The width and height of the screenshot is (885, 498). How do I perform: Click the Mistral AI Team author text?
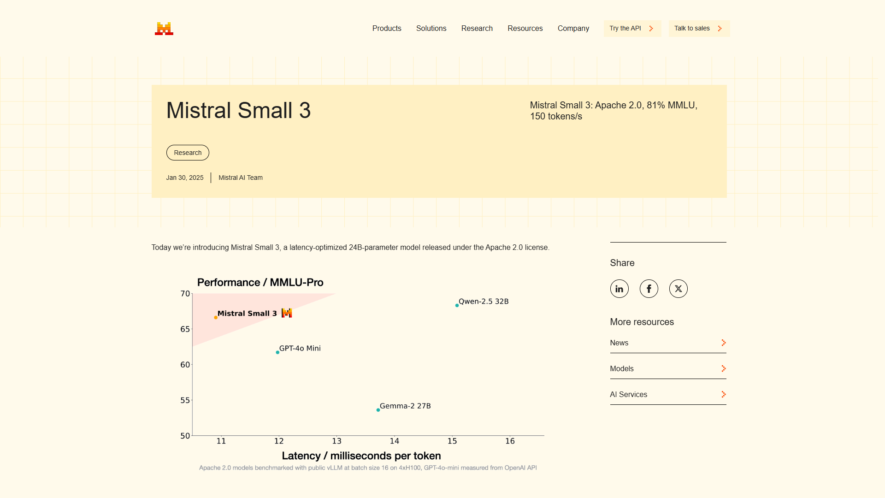point(240,177)
